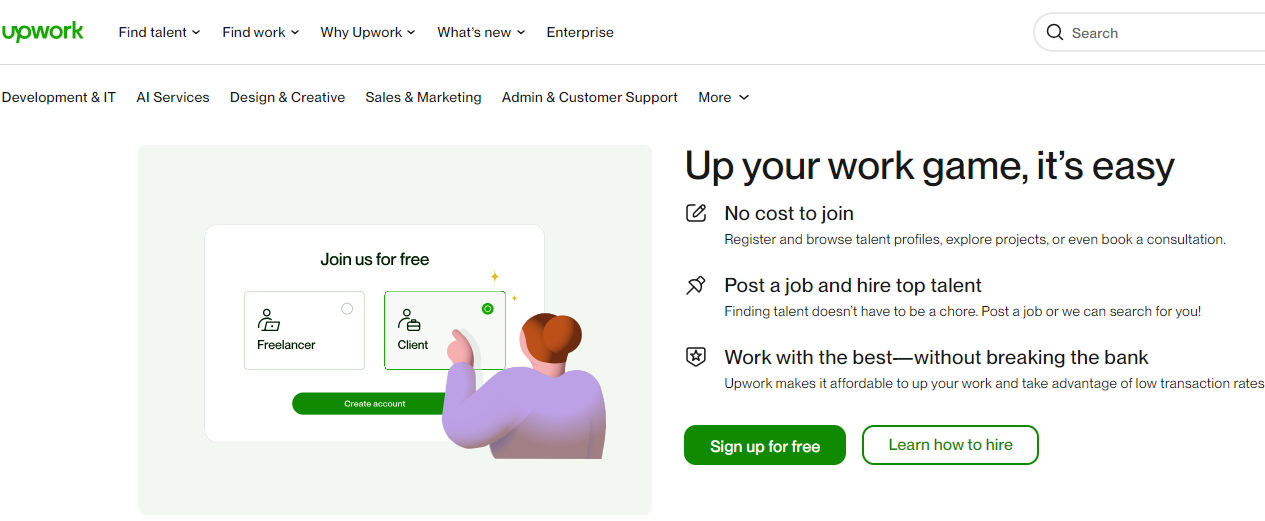The width and height of the screenshot is (1265, 521).
Task: Expand the More categories dropdown
Action: [723, 97]
